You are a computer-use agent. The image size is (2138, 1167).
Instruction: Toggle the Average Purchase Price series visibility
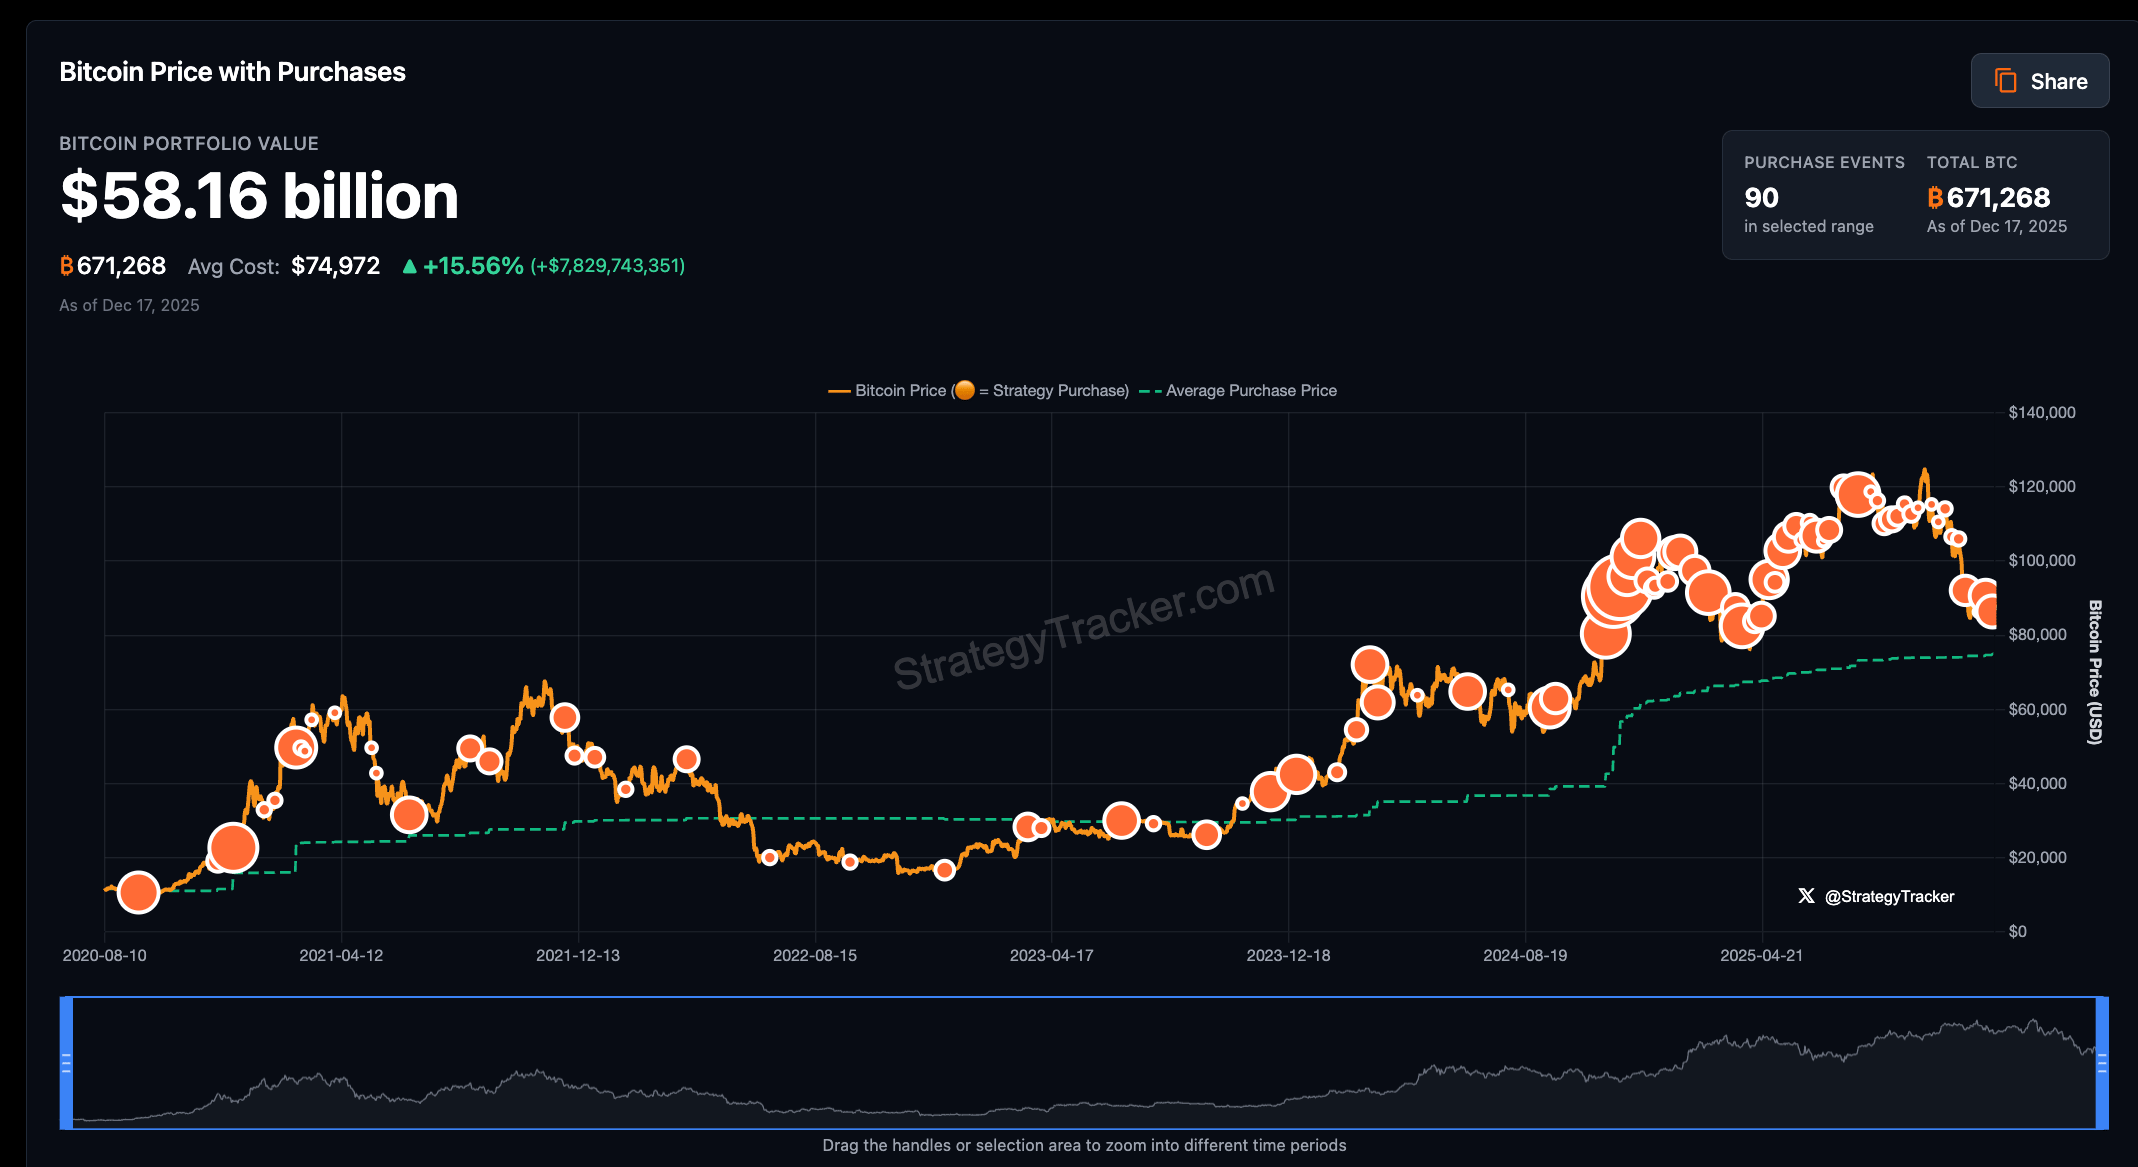1250,390
